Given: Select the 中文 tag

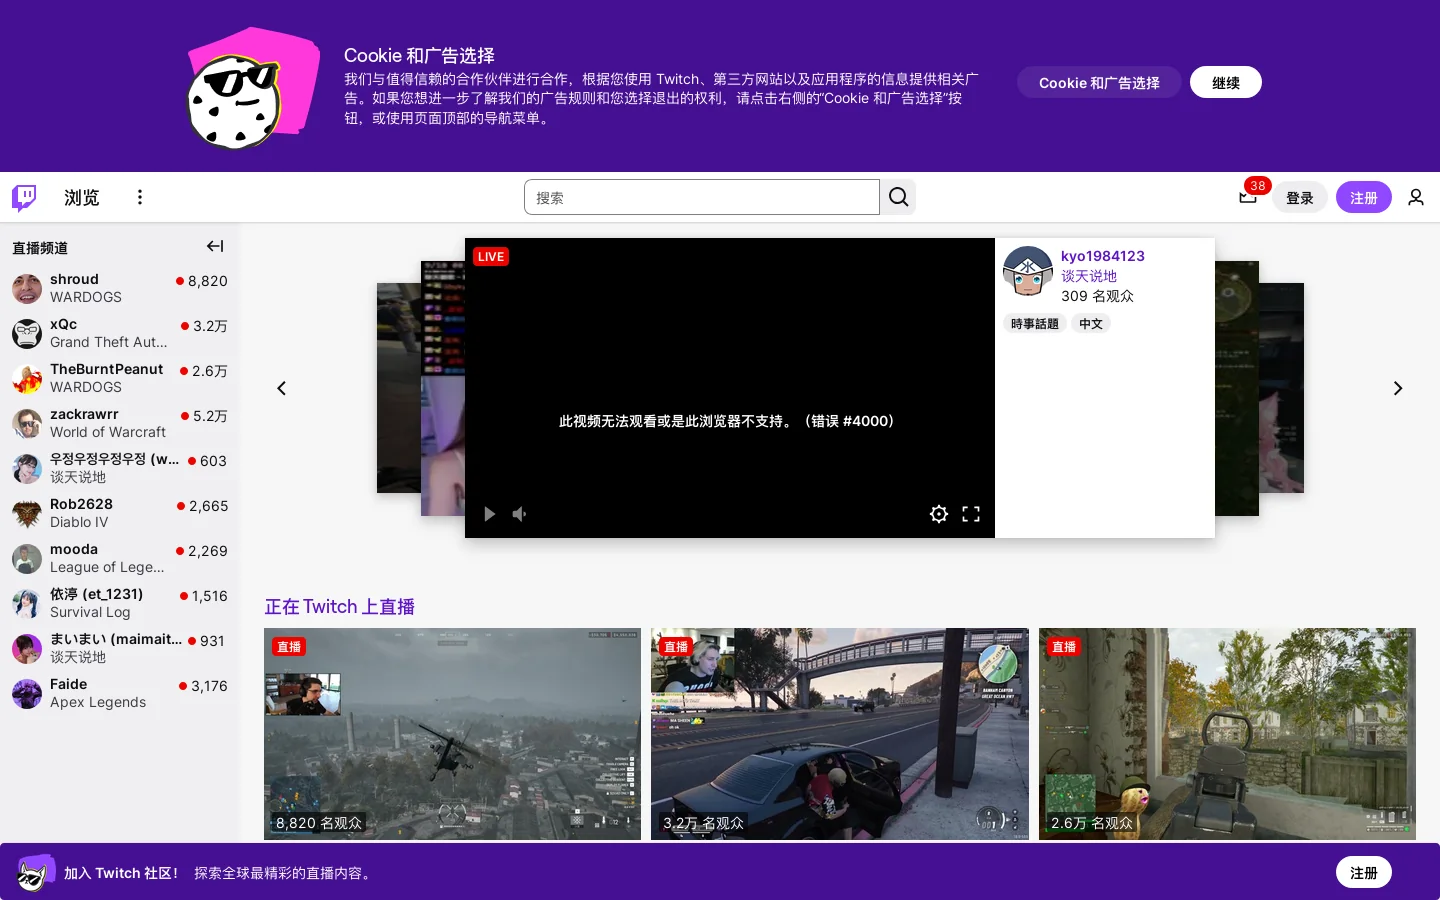Looking at the screenshot, I should point(1090,323).
